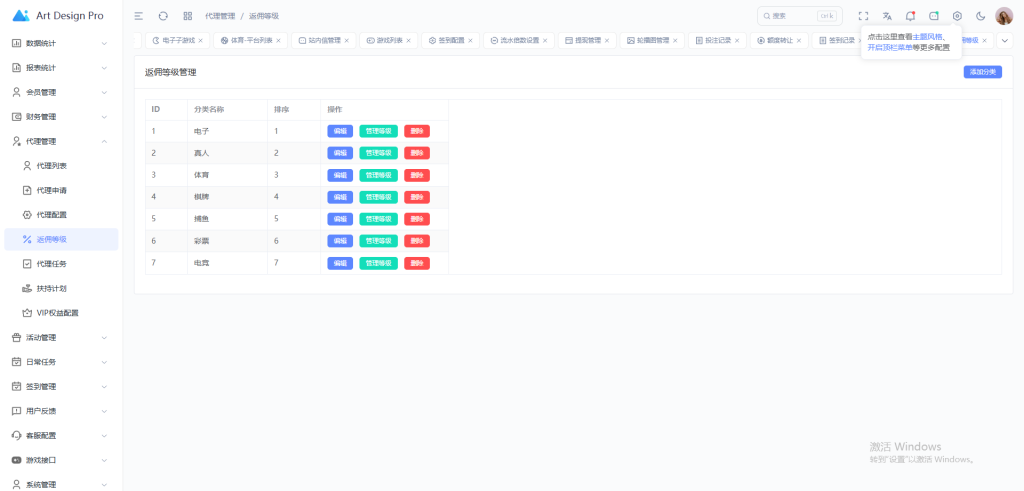Viewport: 1024px width, 491px height.
Task: Collapse 代理管理 menu
Action: (x=61, y=142)
